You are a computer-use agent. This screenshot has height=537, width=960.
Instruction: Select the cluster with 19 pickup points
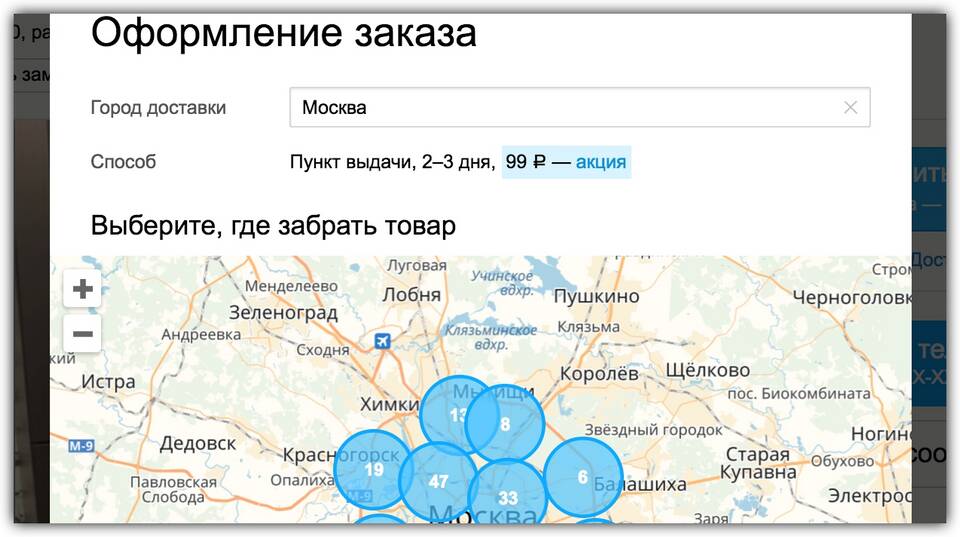point(373,470)
